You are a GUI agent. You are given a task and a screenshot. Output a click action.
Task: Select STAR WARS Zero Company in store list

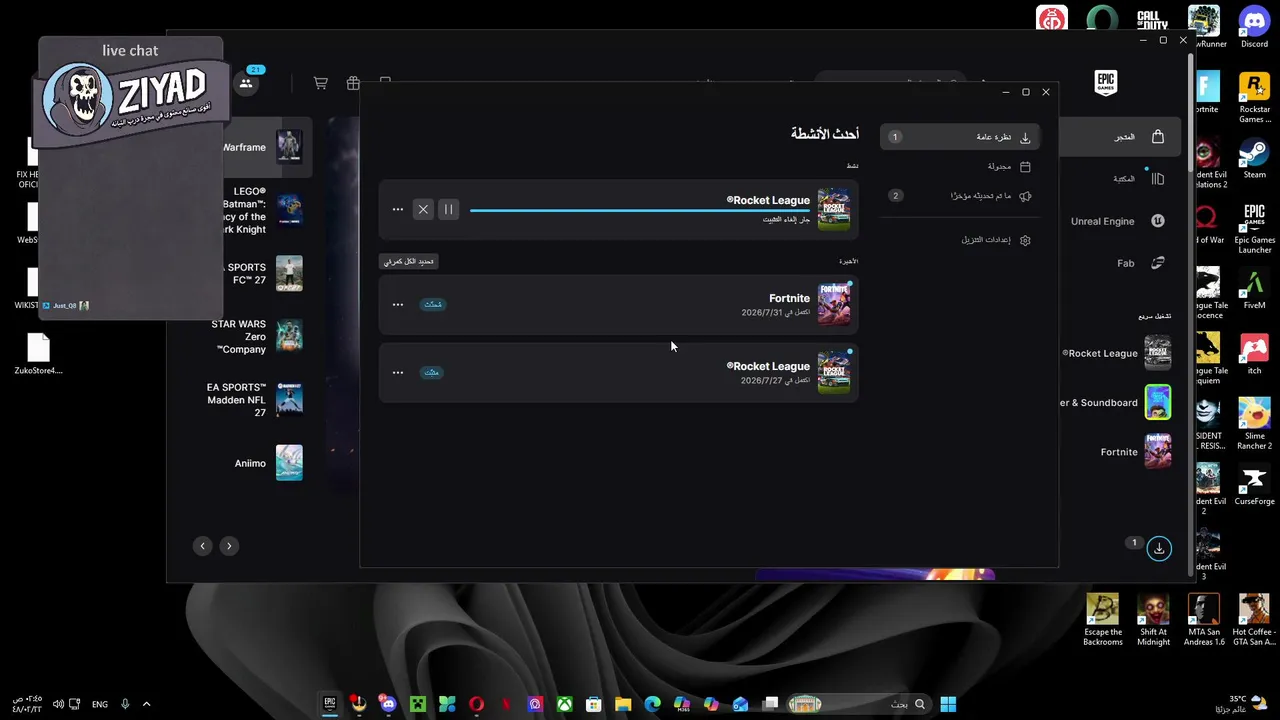(x=258, y=337)
